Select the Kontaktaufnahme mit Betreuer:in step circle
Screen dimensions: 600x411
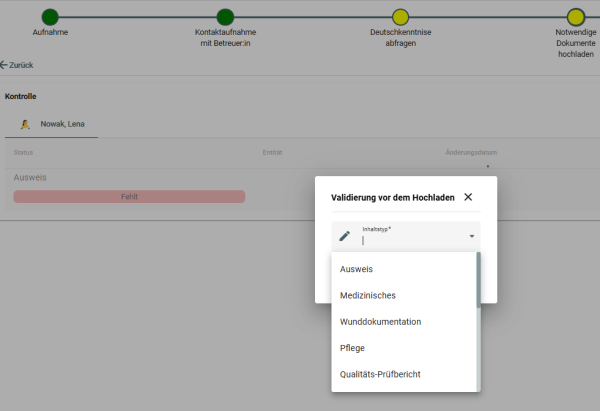click(x=225, y=17)
